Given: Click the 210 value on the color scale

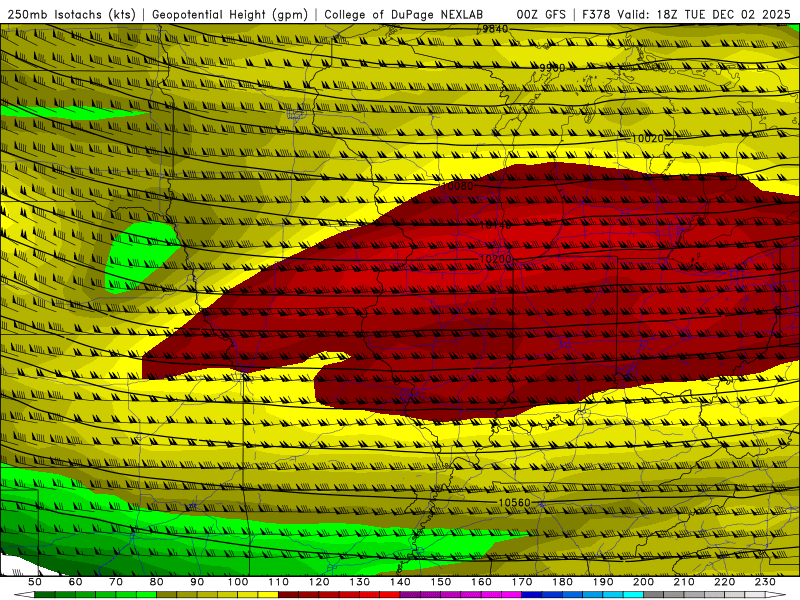Looking at the screenshot, I should pyautogui.click(x=684, y=582).
